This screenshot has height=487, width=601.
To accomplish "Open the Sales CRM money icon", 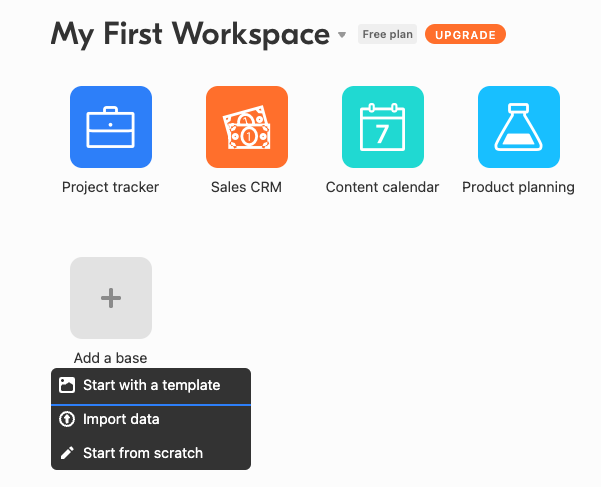I will click(x=247, y=127).
